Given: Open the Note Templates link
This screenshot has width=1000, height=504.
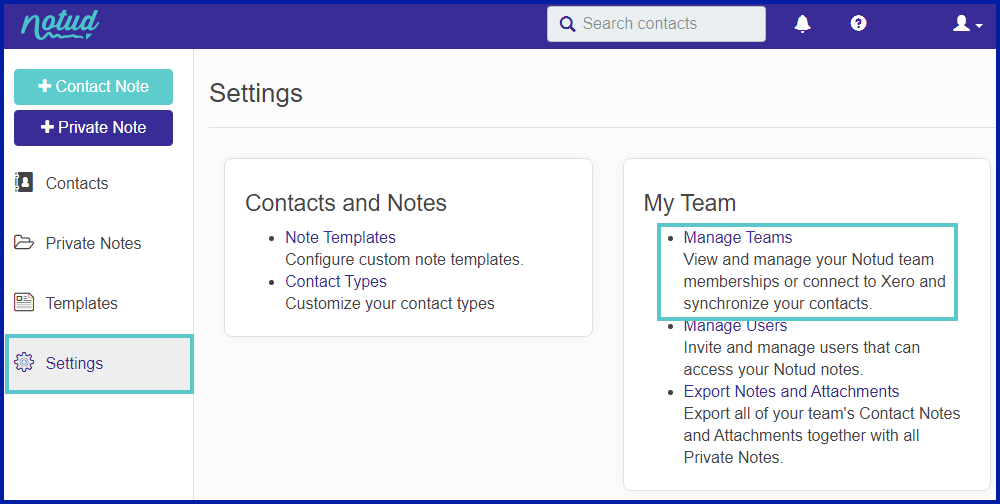Looking at the screenshot, I should pos(340,237).
